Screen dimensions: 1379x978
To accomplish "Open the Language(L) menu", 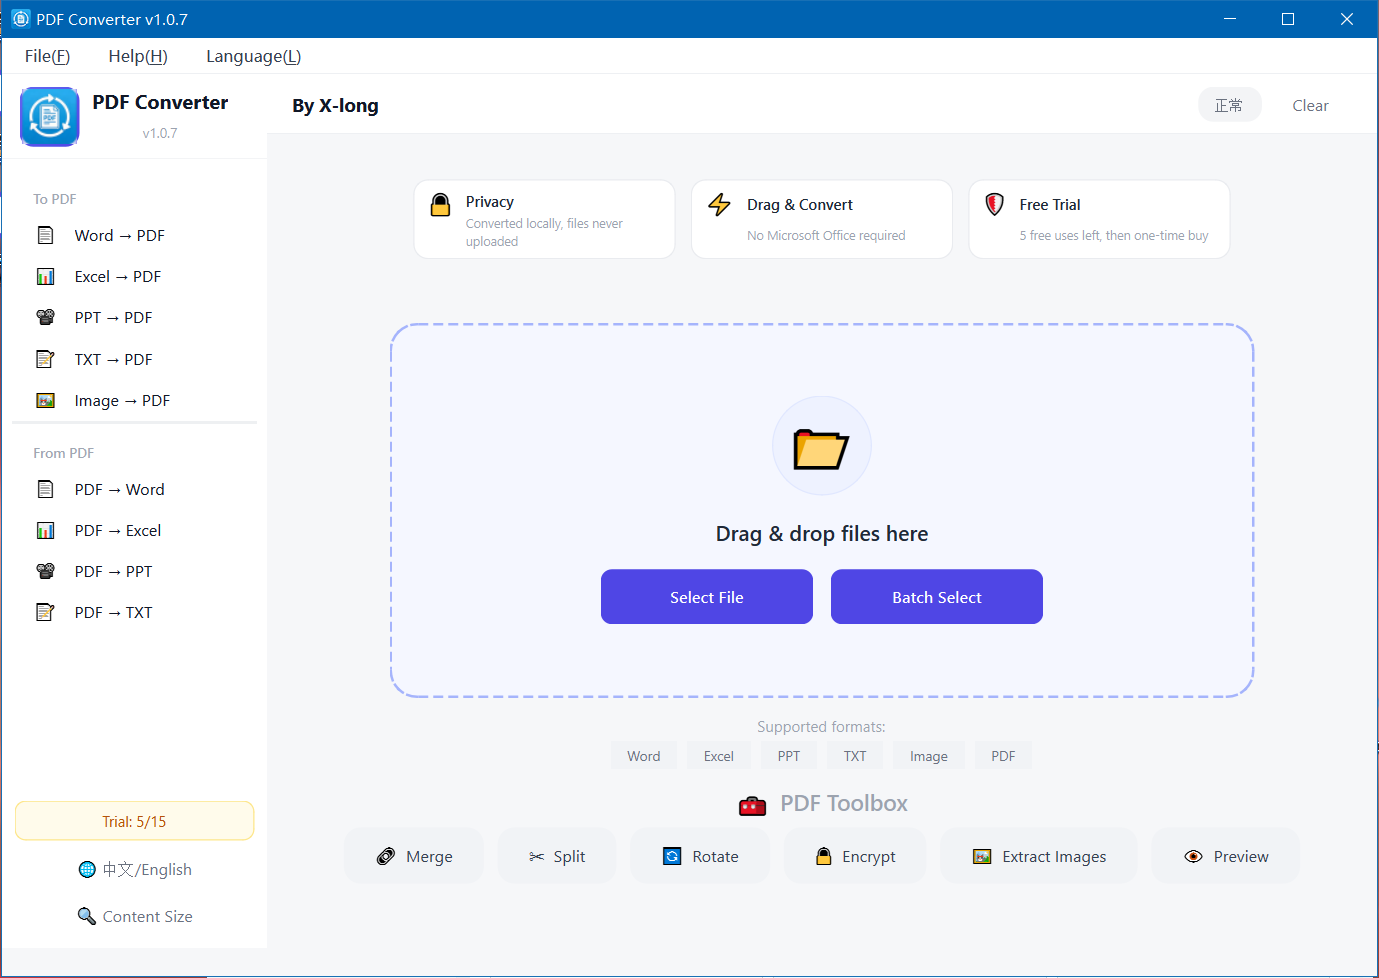I will [253, 56].
